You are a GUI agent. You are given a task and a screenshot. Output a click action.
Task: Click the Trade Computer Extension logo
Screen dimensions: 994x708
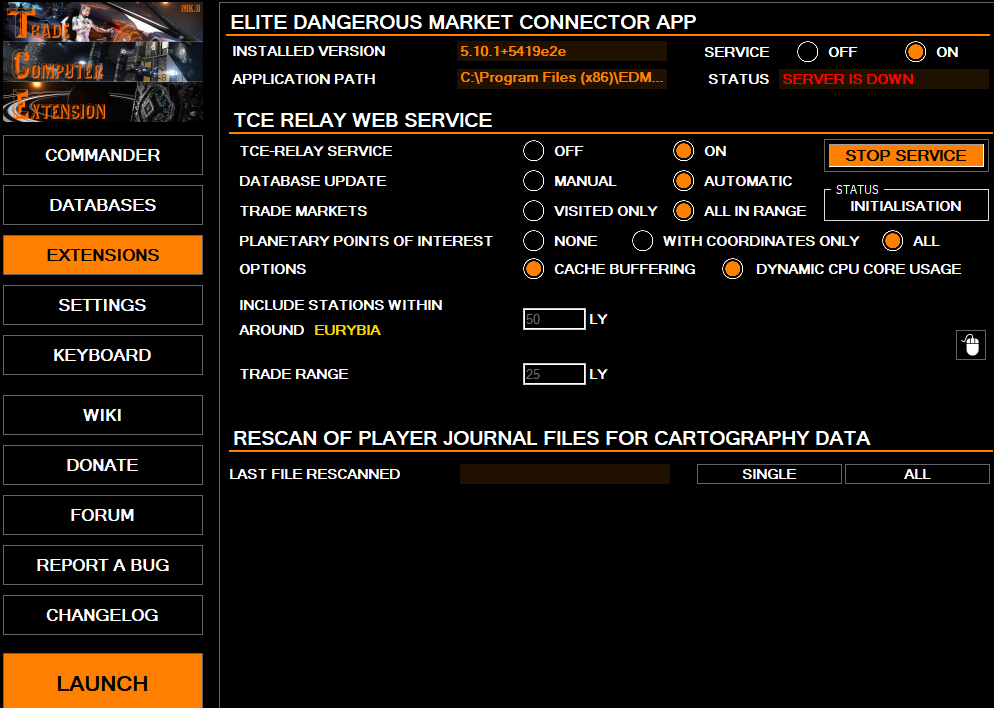(x=103, y=62)
